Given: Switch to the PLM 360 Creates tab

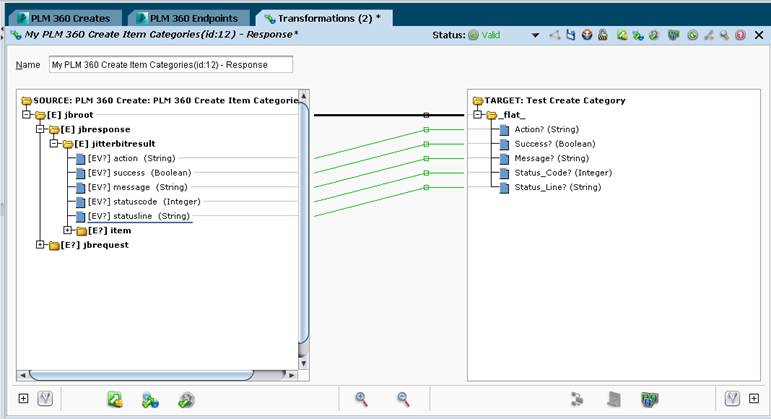Looking at the screenshot, I should coord(64,18).
